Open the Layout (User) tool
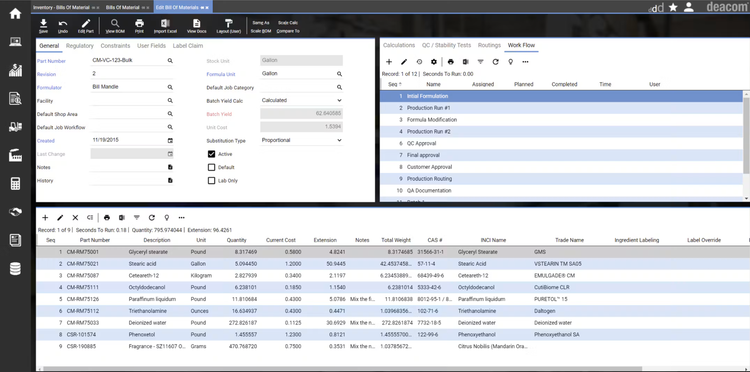This screenshot has height=372, width=750. [229, 23]
